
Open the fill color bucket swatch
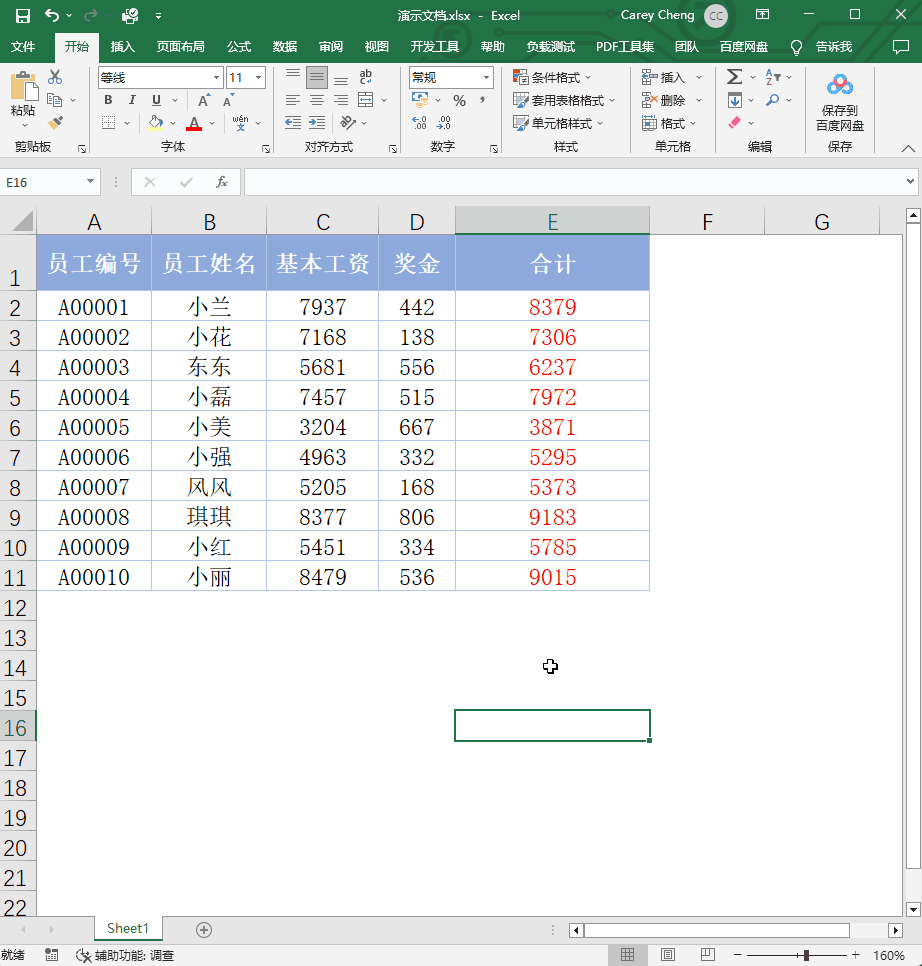(156, 123)
